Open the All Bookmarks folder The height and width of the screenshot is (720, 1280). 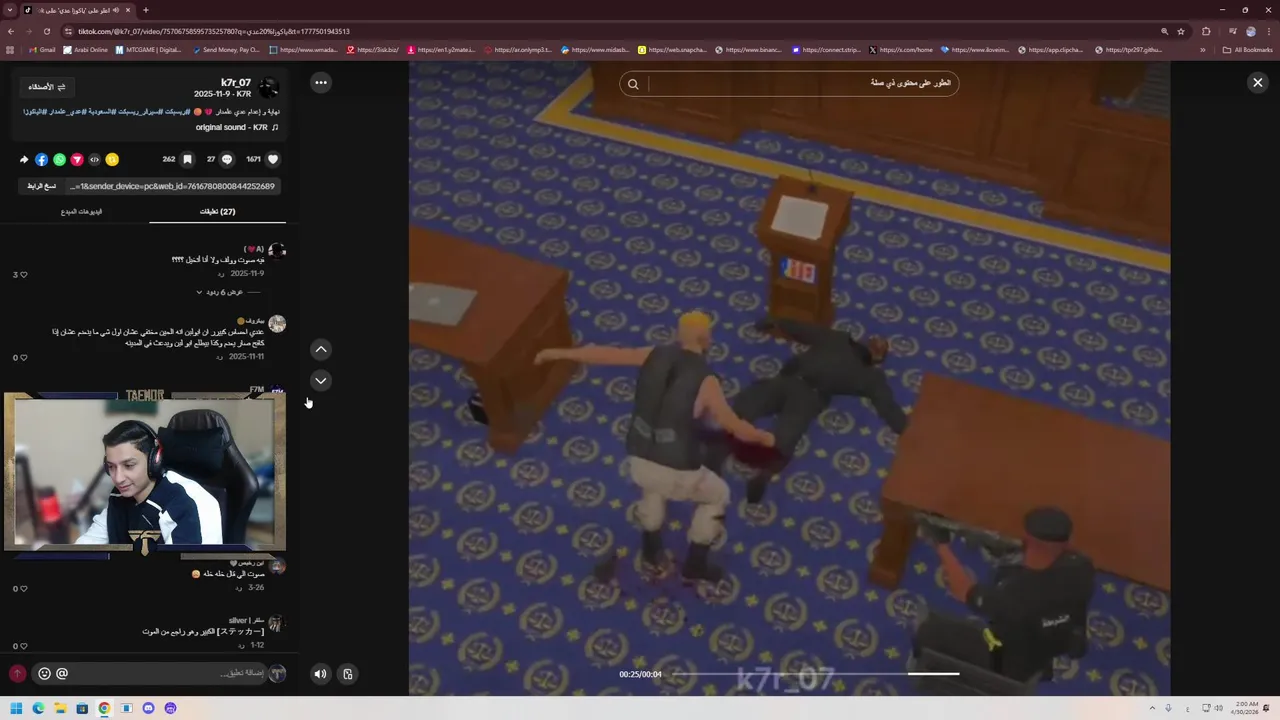pos(1247,50)
